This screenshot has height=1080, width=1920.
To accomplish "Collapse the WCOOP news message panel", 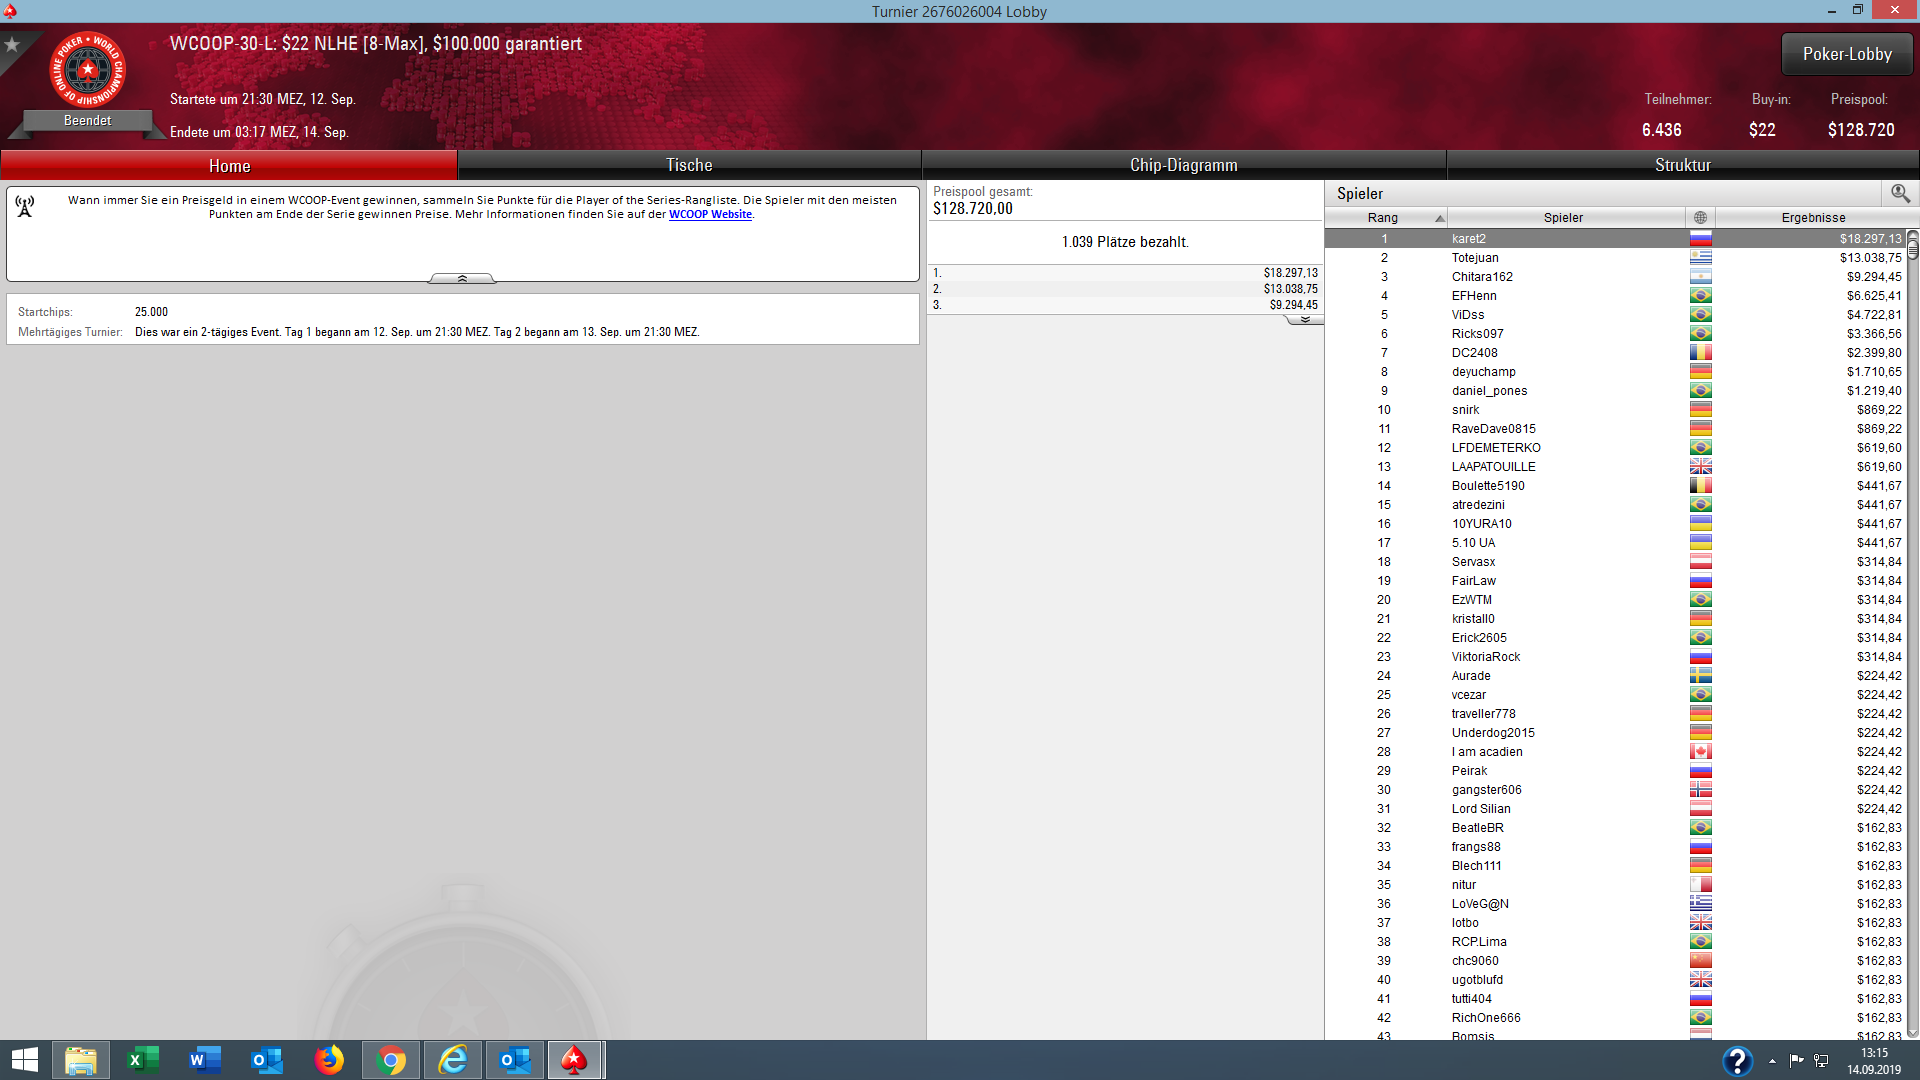I will coord(462,279).
